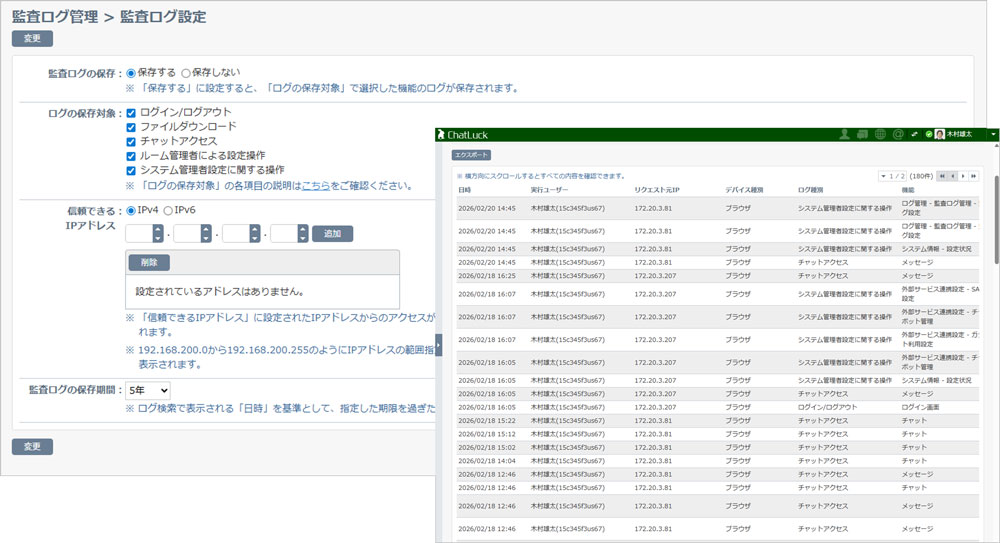Select the IPv6 radio button
Screen dimensions: 1000x543
pyautogui.click(x=168, y=211)
